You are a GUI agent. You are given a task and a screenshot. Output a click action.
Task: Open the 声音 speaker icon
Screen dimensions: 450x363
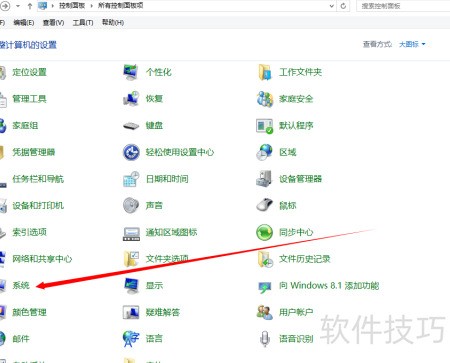click(131, 205)
